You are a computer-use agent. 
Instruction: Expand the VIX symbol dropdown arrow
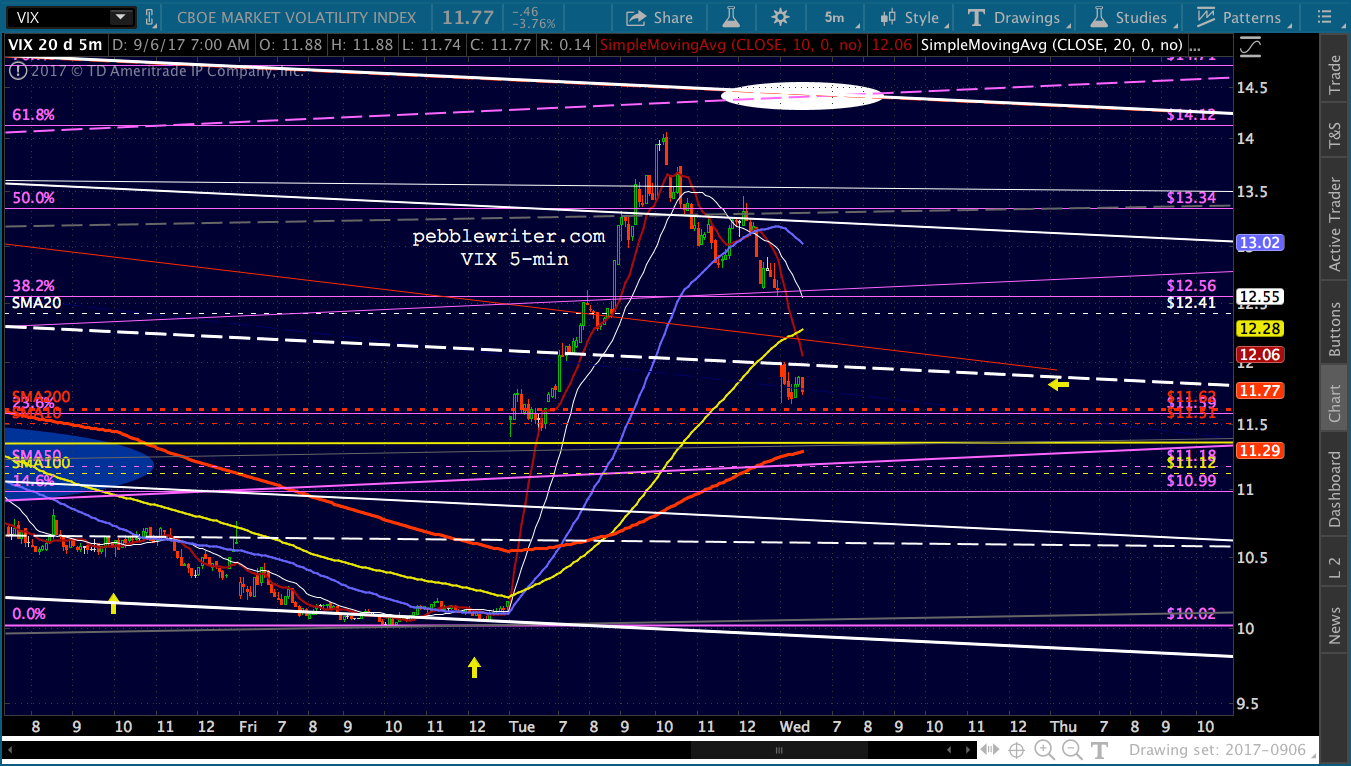120,17
